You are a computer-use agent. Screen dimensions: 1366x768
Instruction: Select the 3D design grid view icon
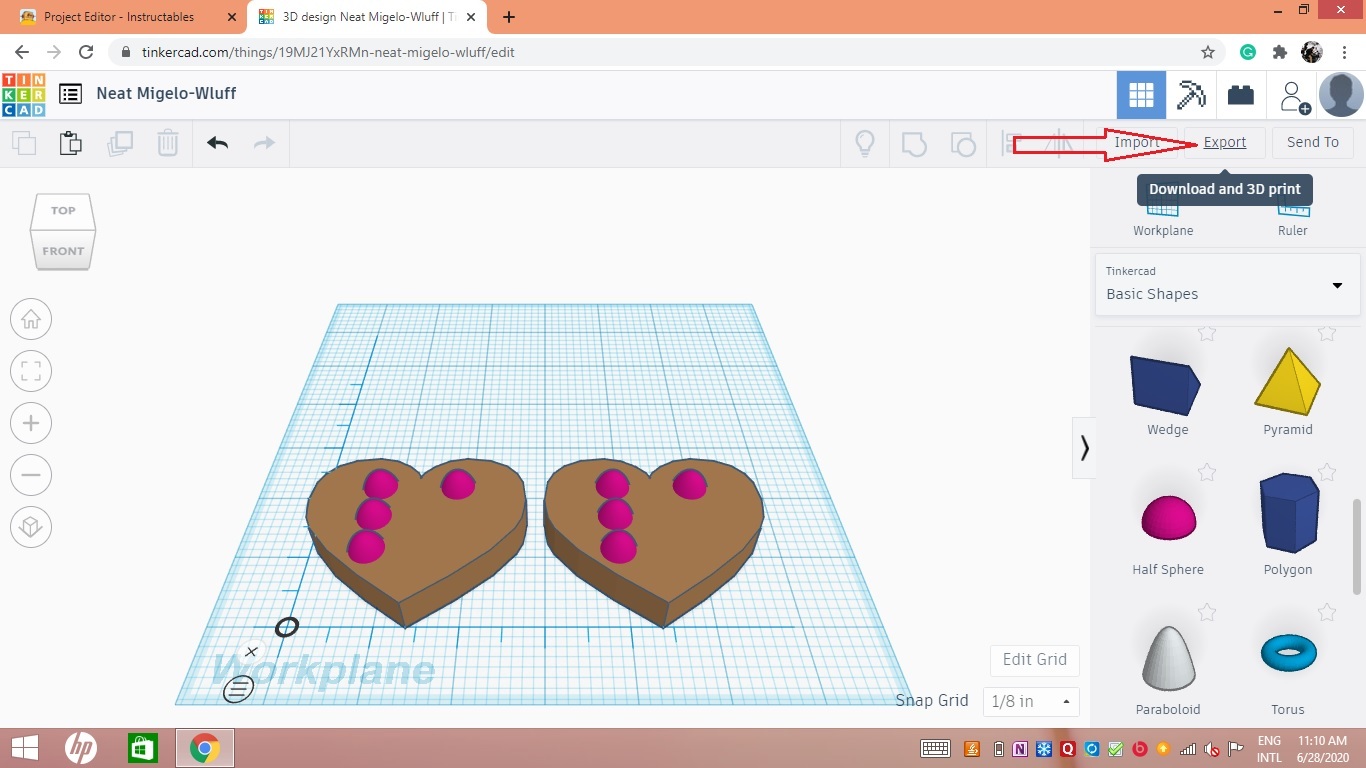click(1141, 95)
